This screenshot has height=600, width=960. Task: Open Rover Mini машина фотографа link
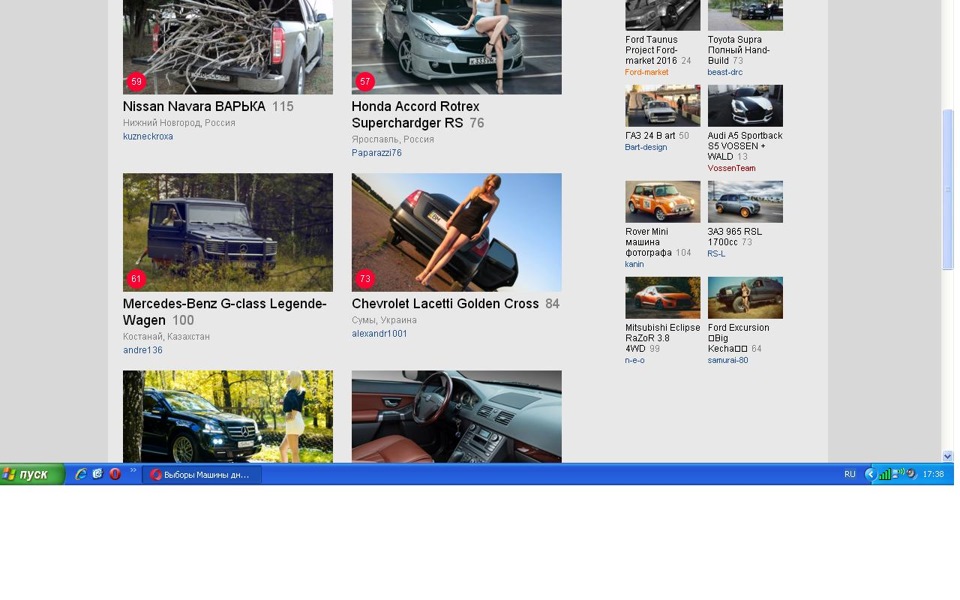tap(649, 242)
